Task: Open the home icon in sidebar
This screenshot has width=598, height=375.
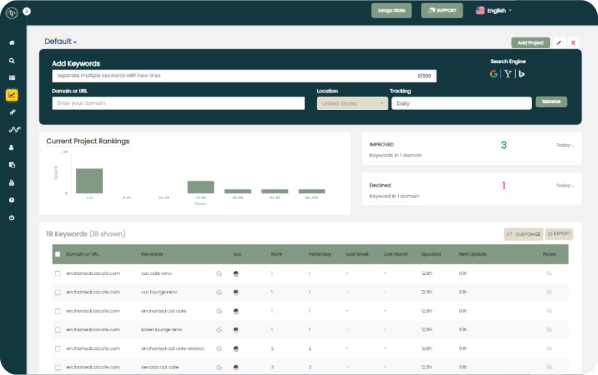Action: 12,43
